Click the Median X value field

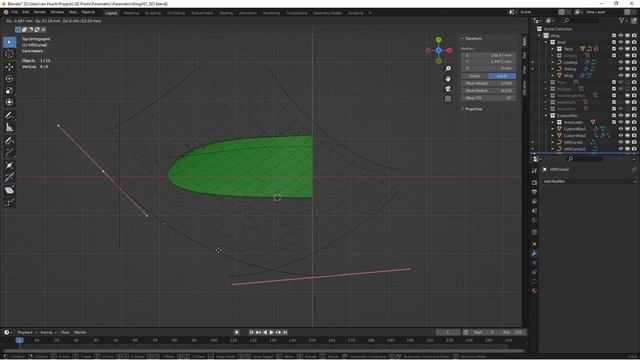[489, 55]
